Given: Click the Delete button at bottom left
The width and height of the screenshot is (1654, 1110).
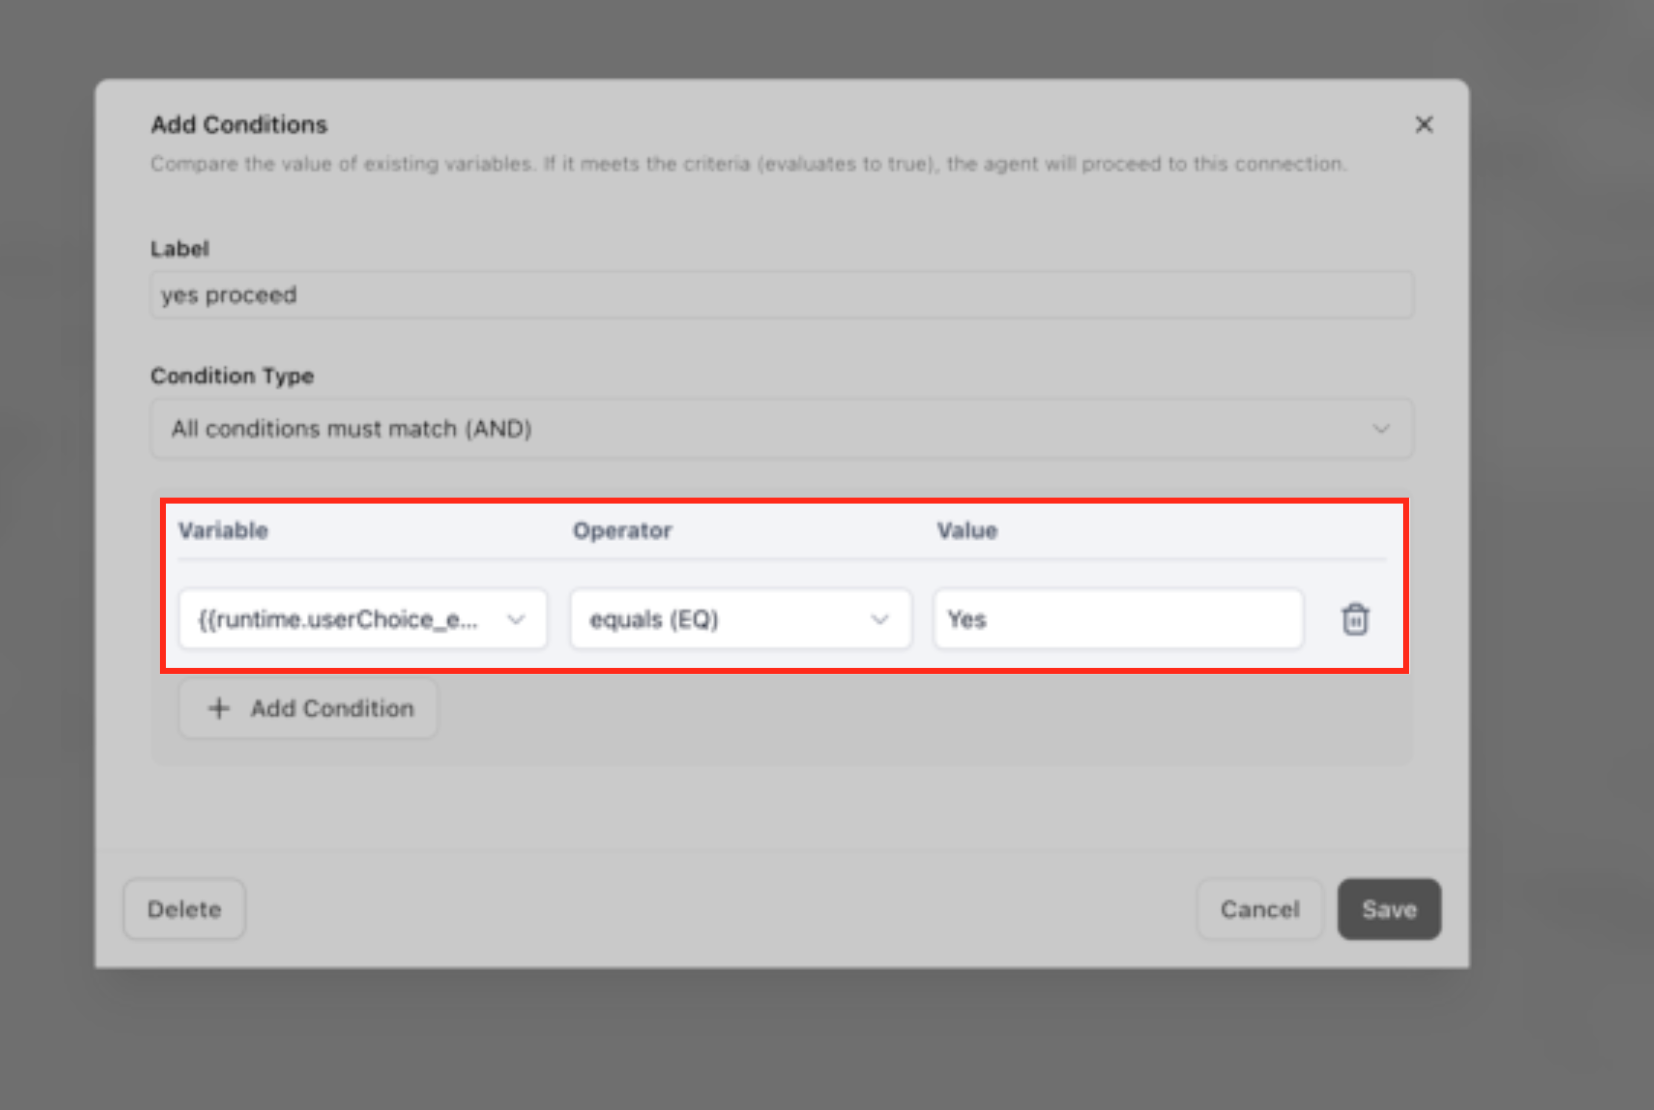Looking at the screenshot, I should coord(184,909).
